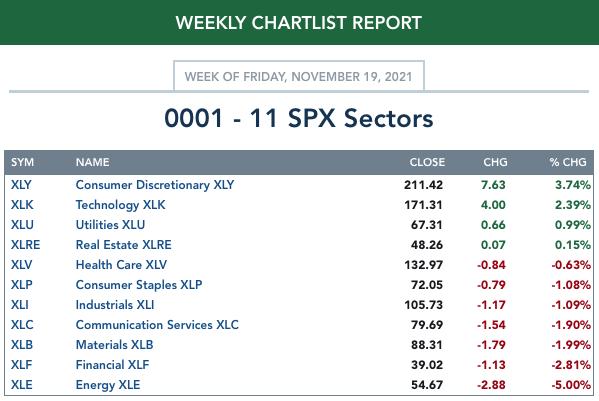Open Real Estate XLRE link
This screenshot has width=599, height=401.
(123, 245)
